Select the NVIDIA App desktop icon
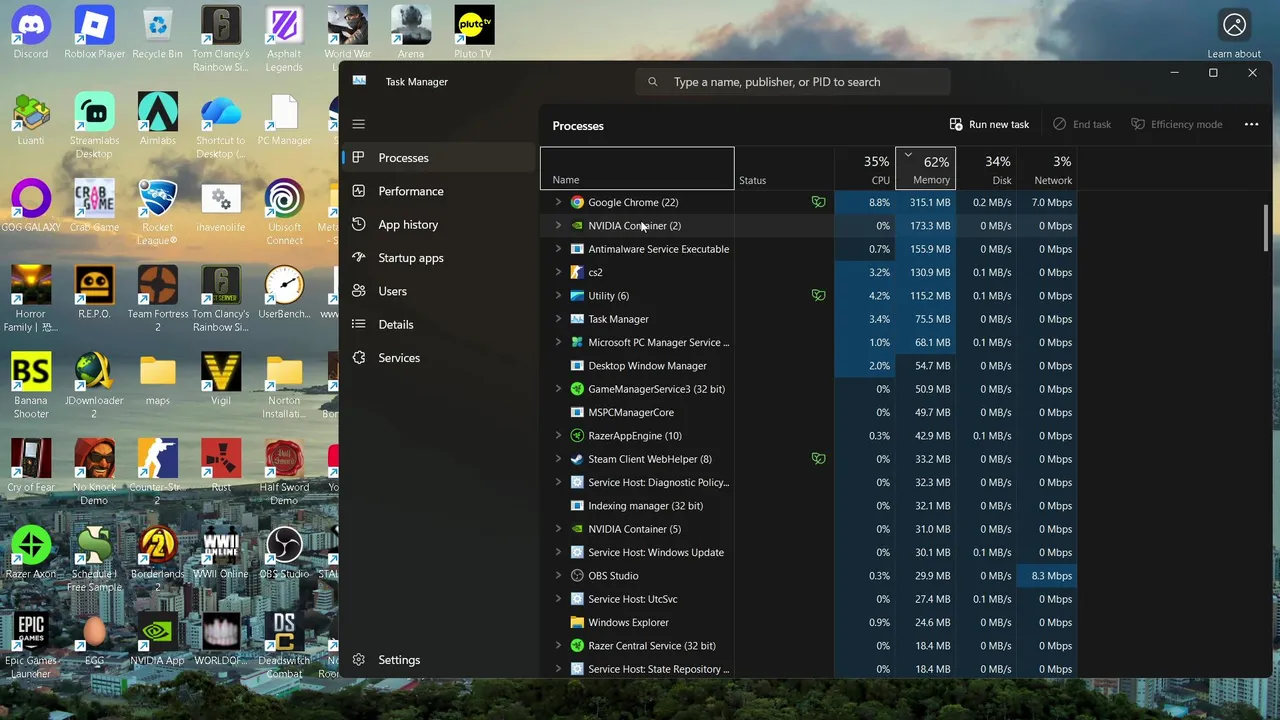 coord(157,640)
